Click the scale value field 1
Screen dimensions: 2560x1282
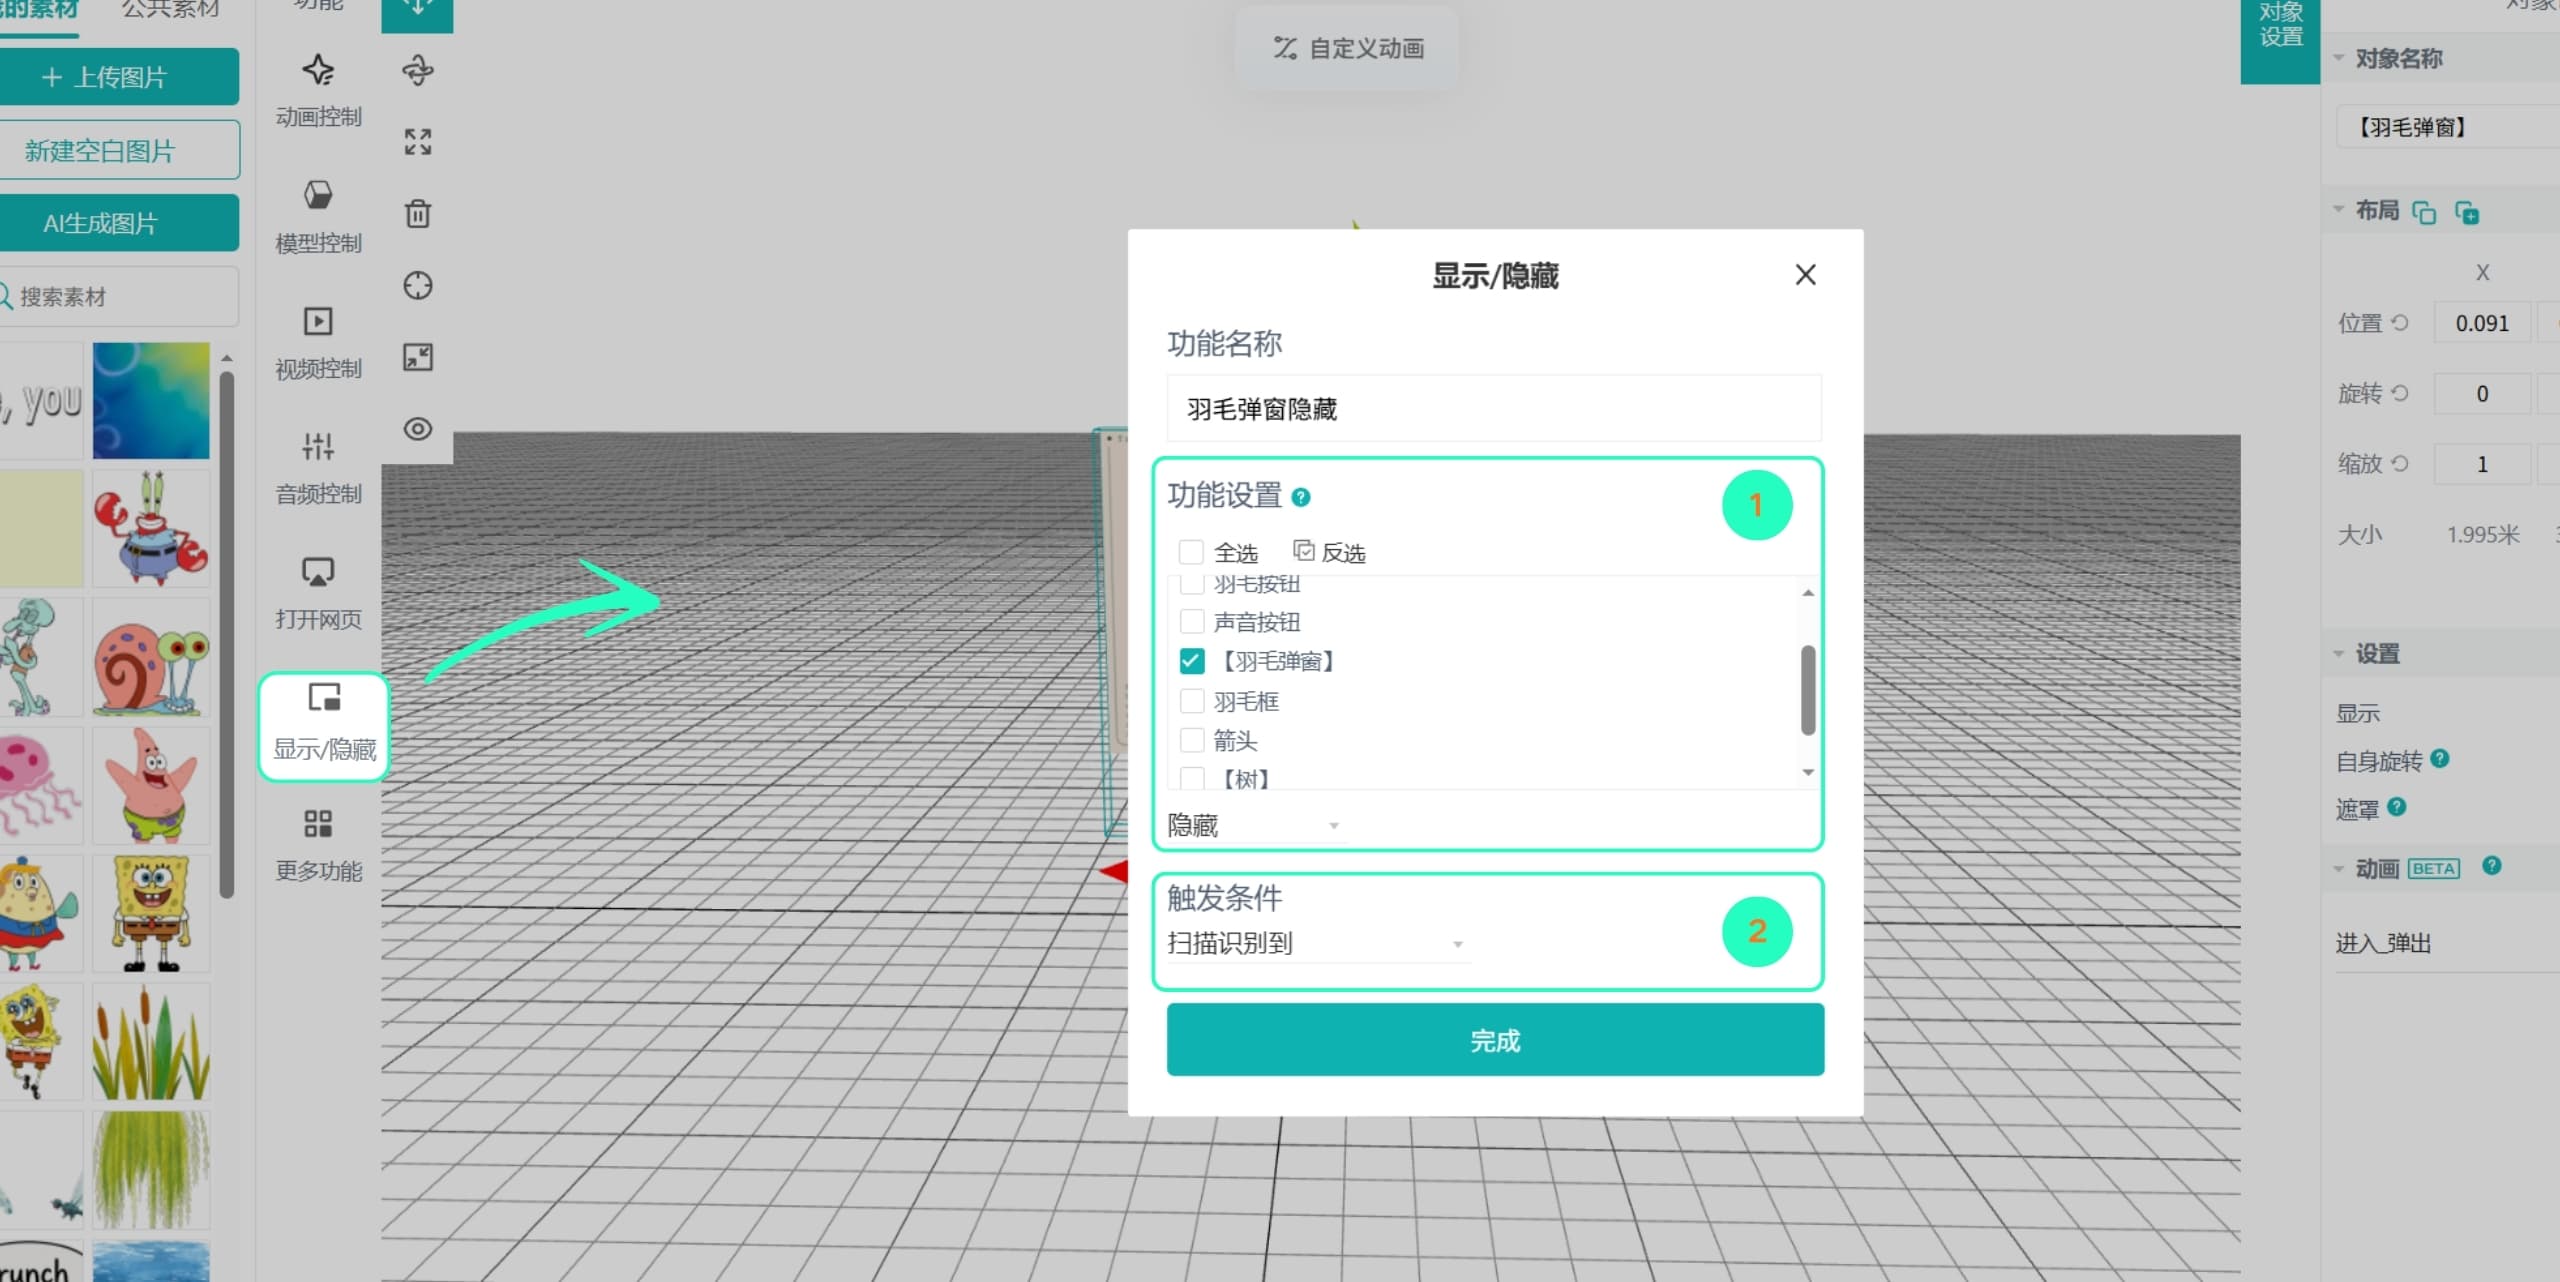pos(2482,464)
